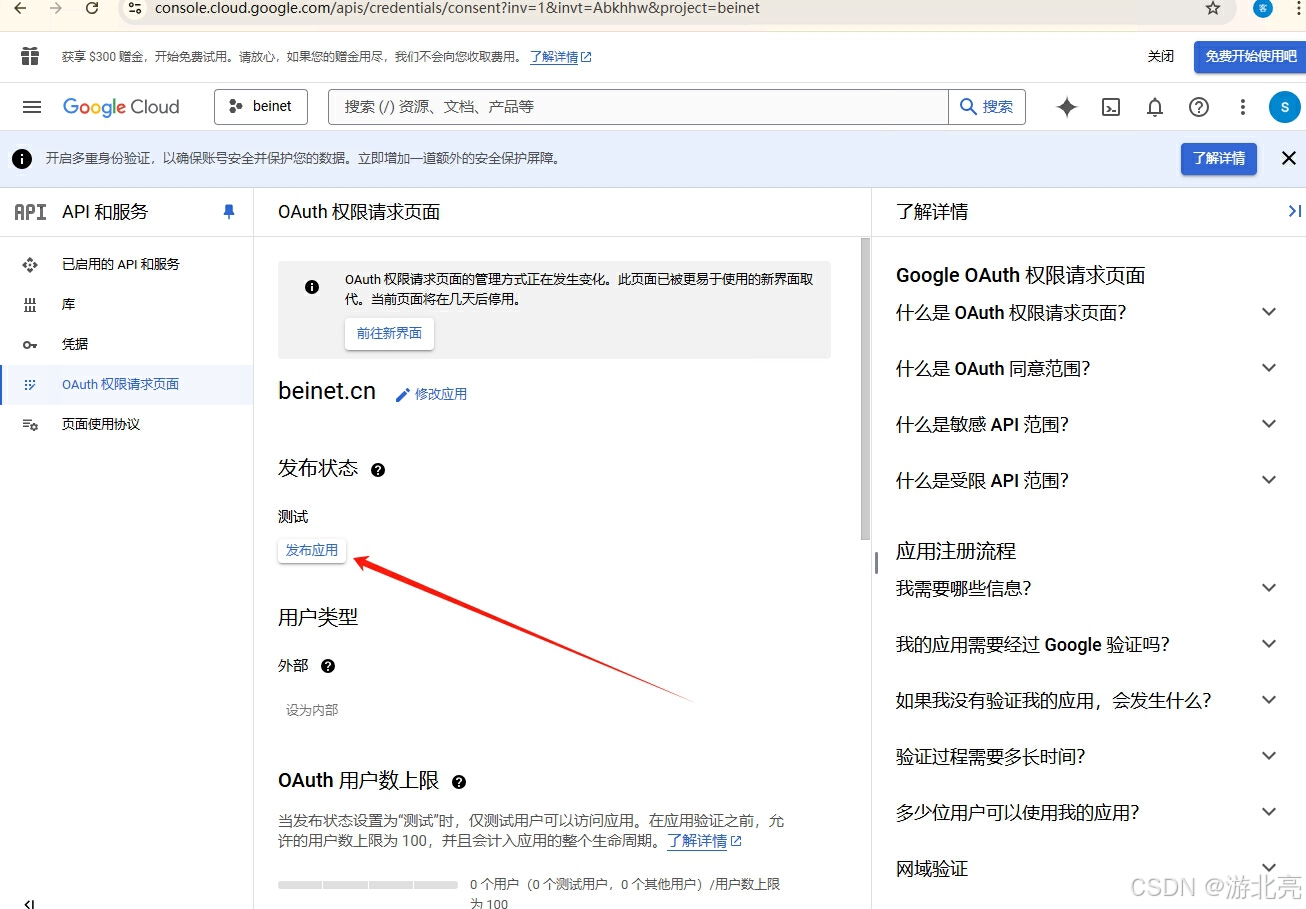Click the info icon in security banner
Image resolution: width=1306 pixels, height=909 pixels.
point(21,158)
